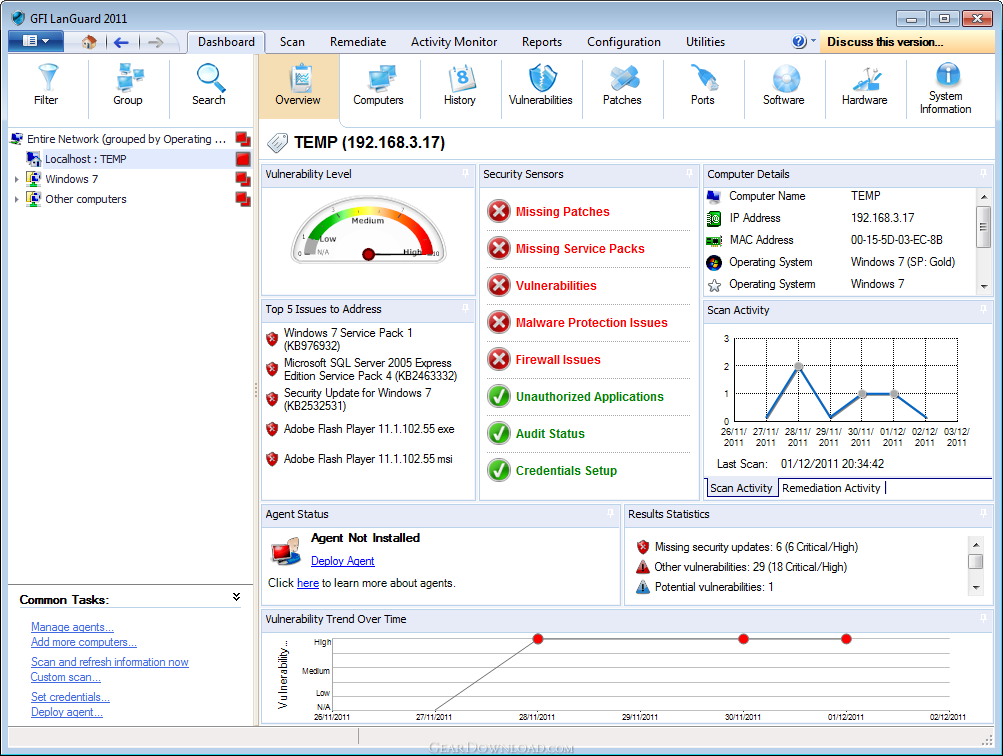Open the Custom scan link
Viewport: 1003px width, 756px height.
click(x=66, y=677)
